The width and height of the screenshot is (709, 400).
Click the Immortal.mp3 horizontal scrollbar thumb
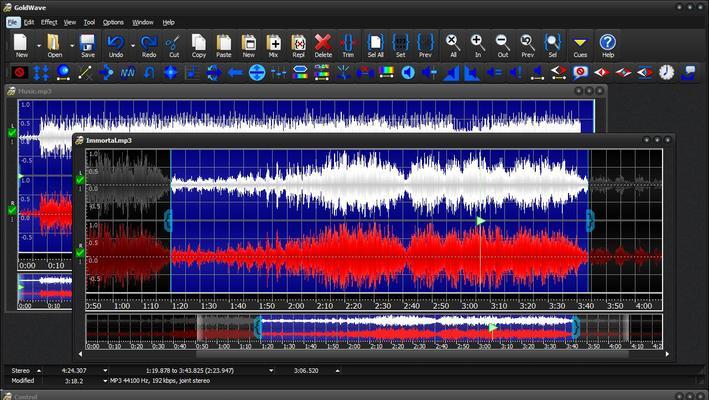412,354
